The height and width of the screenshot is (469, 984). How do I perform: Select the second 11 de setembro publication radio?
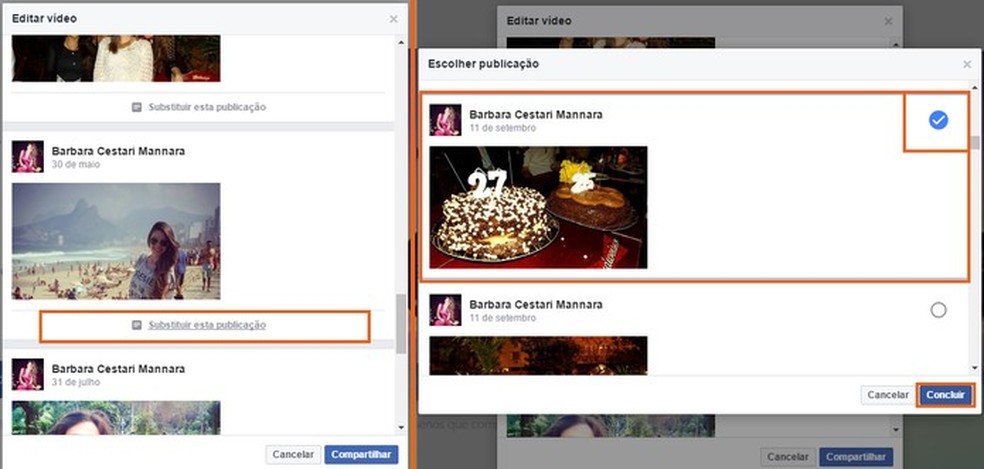(938, 310)
